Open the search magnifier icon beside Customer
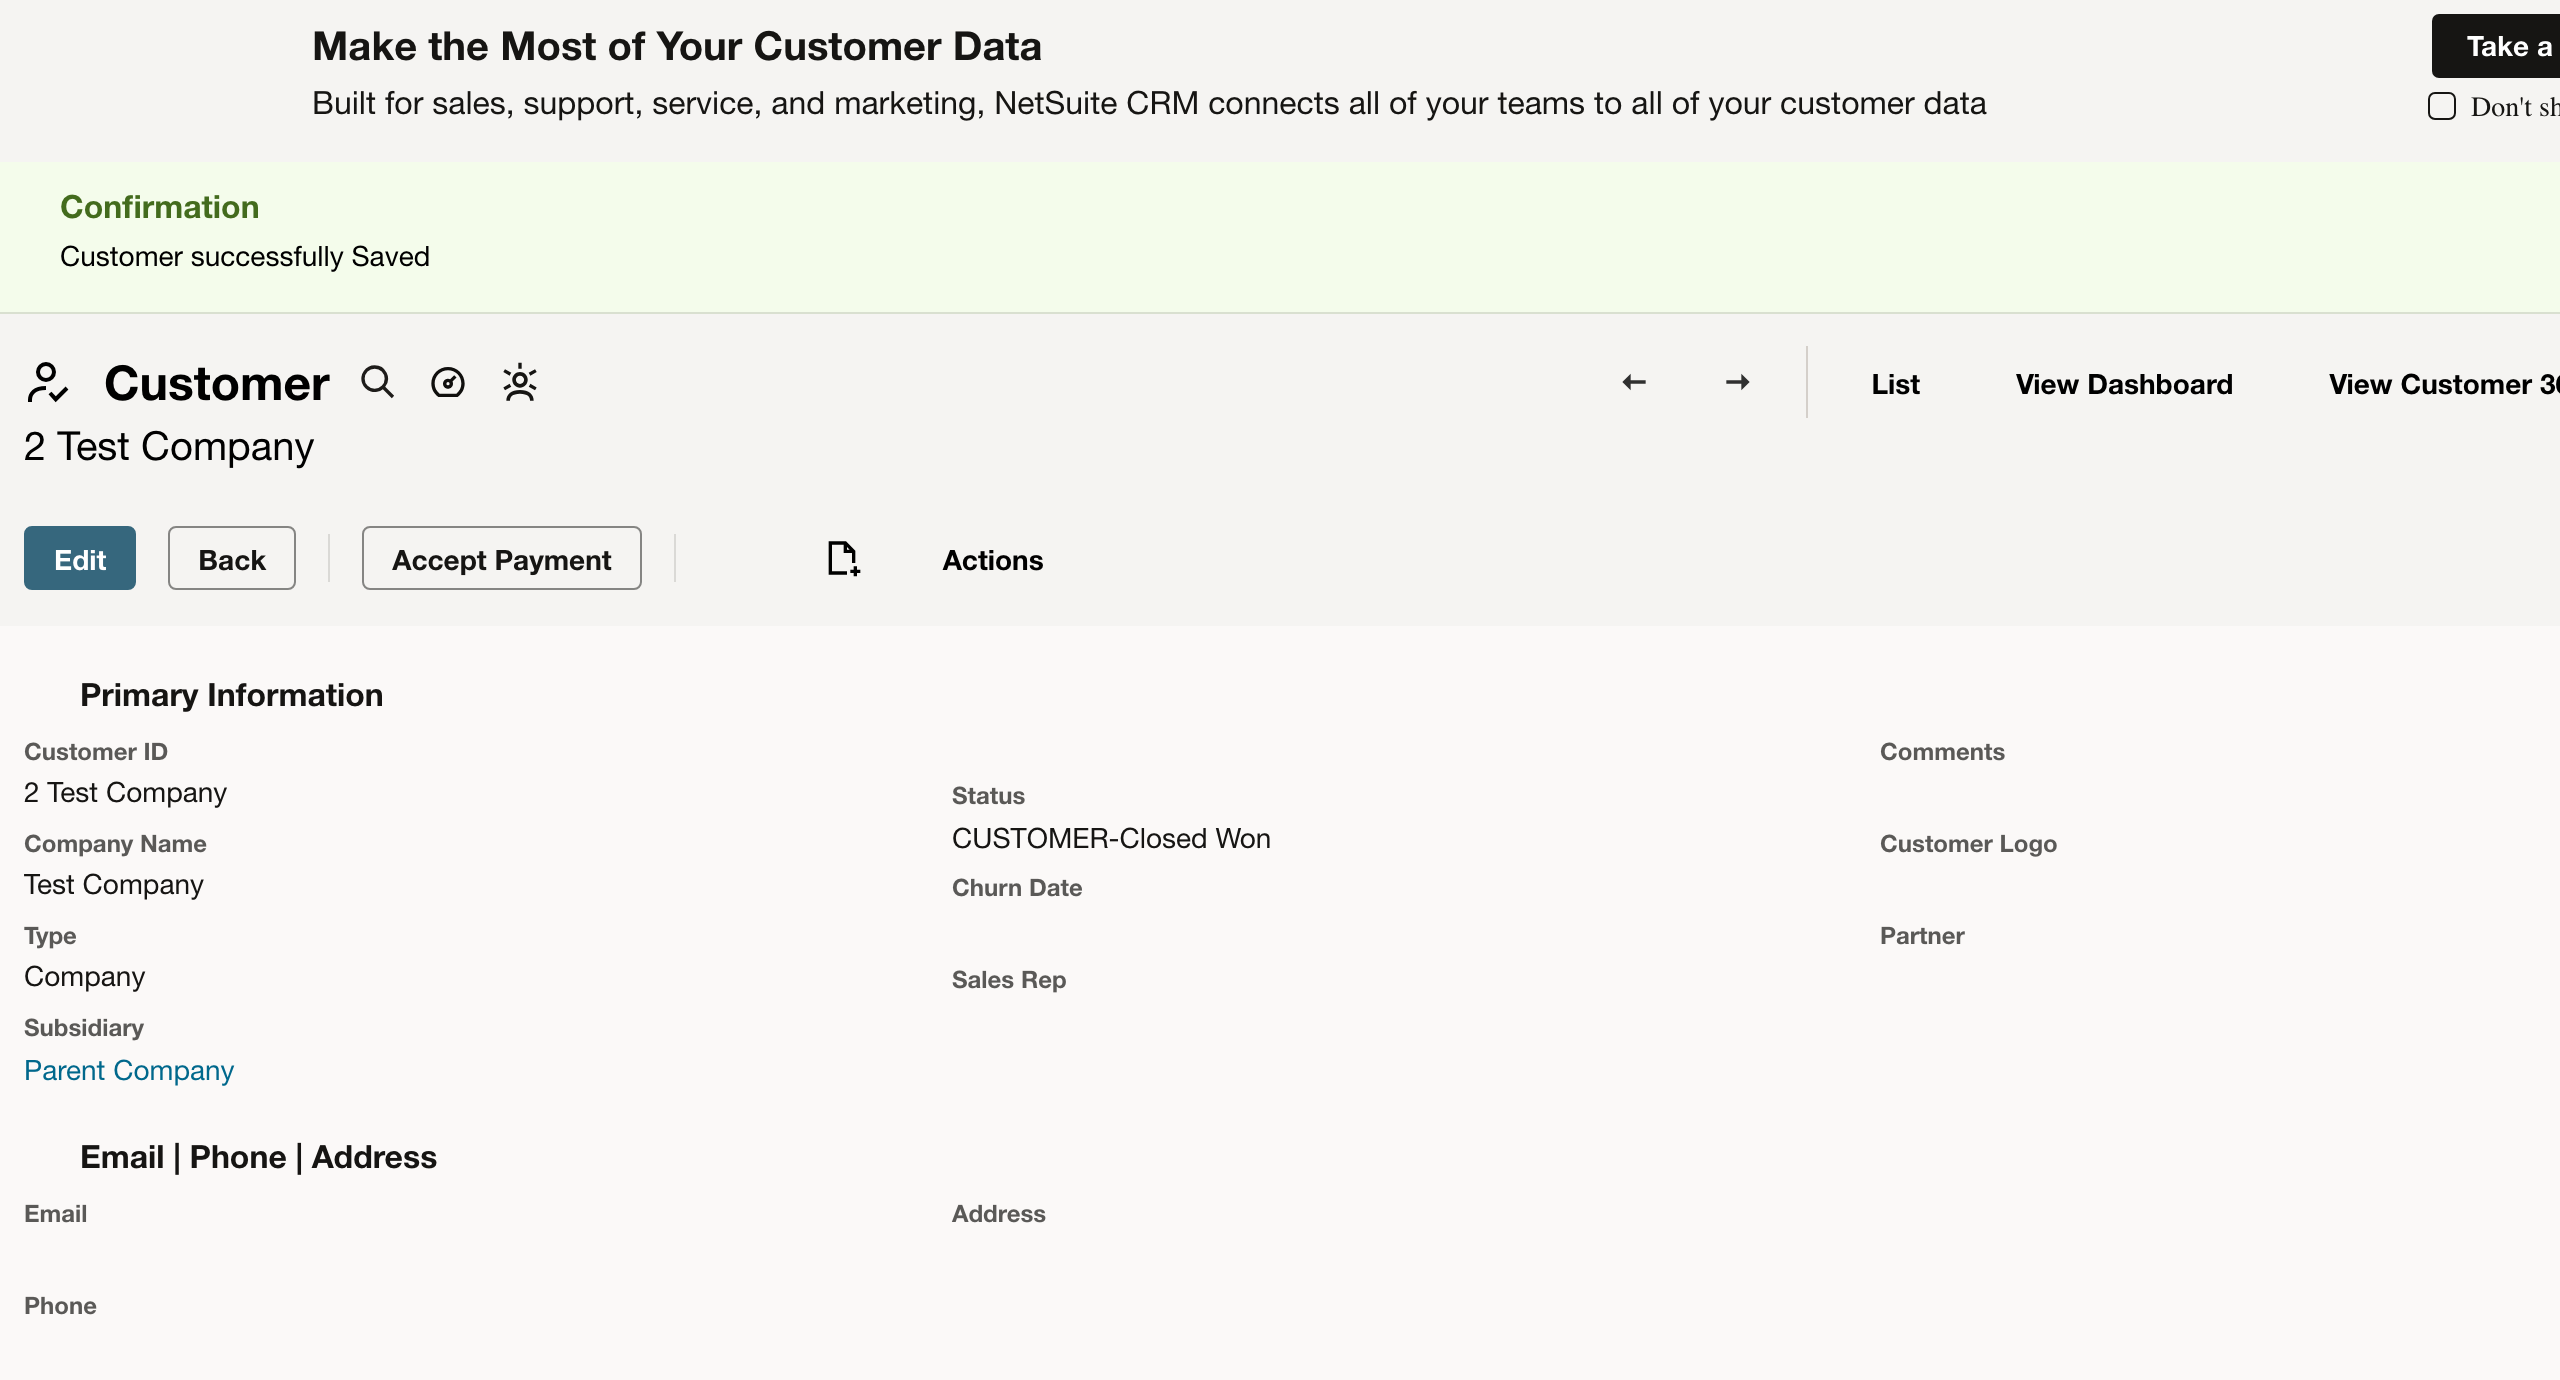The width and height of the screenshot is (2560, 1380). 377,382
